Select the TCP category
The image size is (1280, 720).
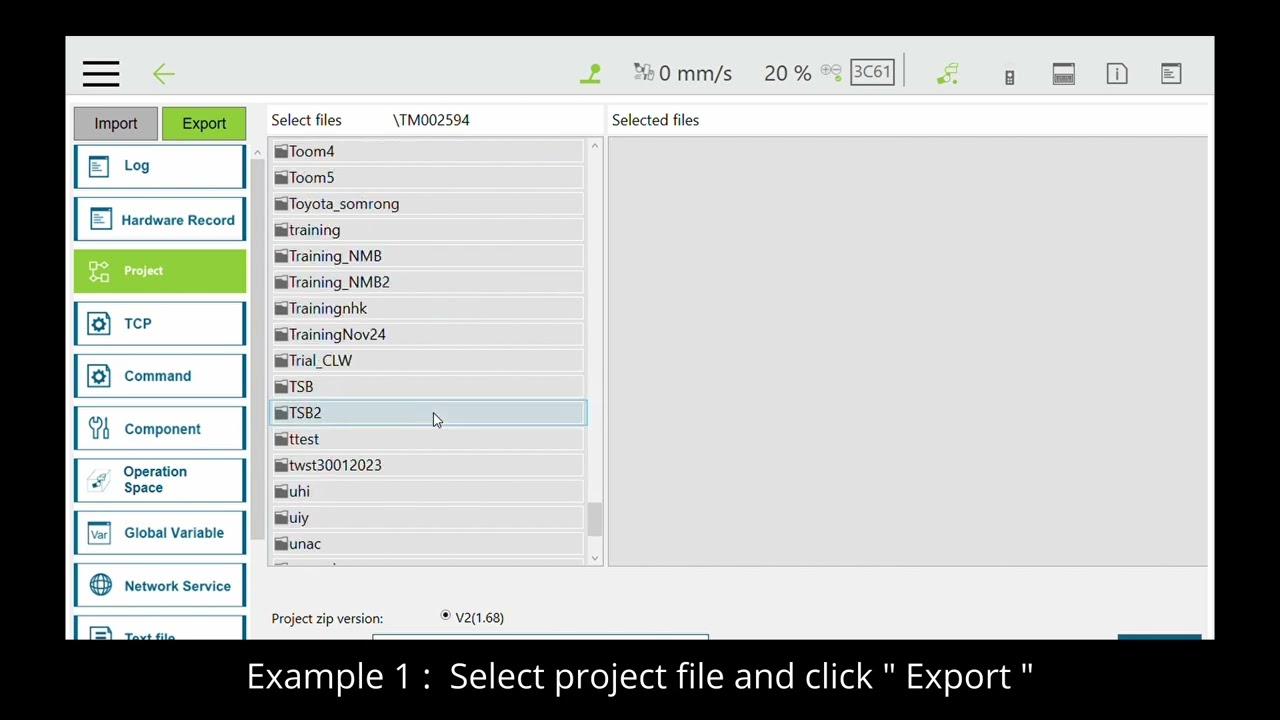point(160,324)
